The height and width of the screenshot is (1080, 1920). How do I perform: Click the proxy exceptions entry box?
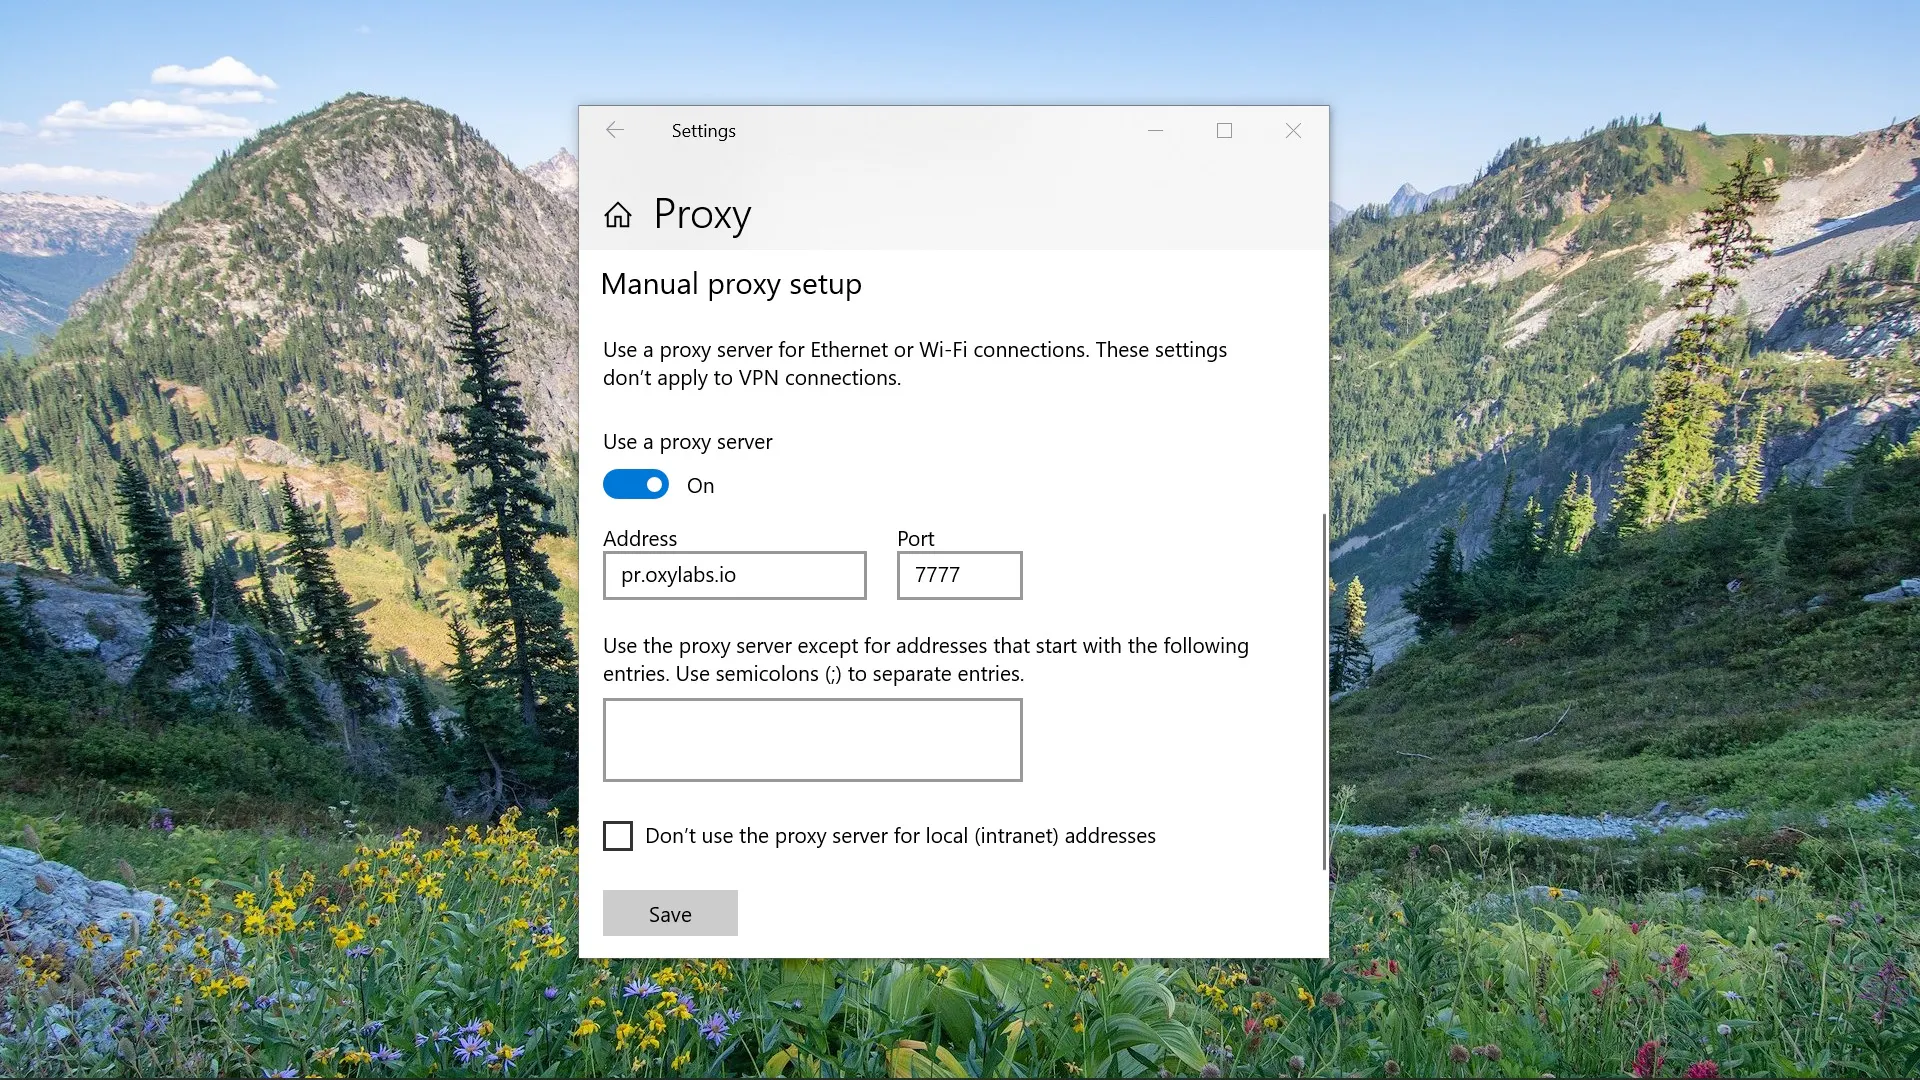811,740
